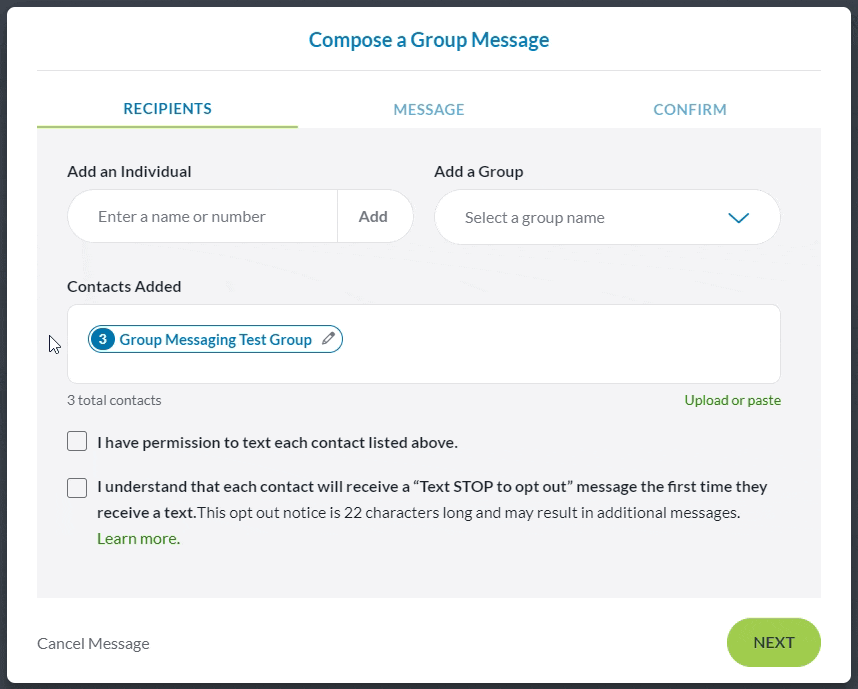
Task: Open the Upload or paste link
Action: tap(732, 400)
